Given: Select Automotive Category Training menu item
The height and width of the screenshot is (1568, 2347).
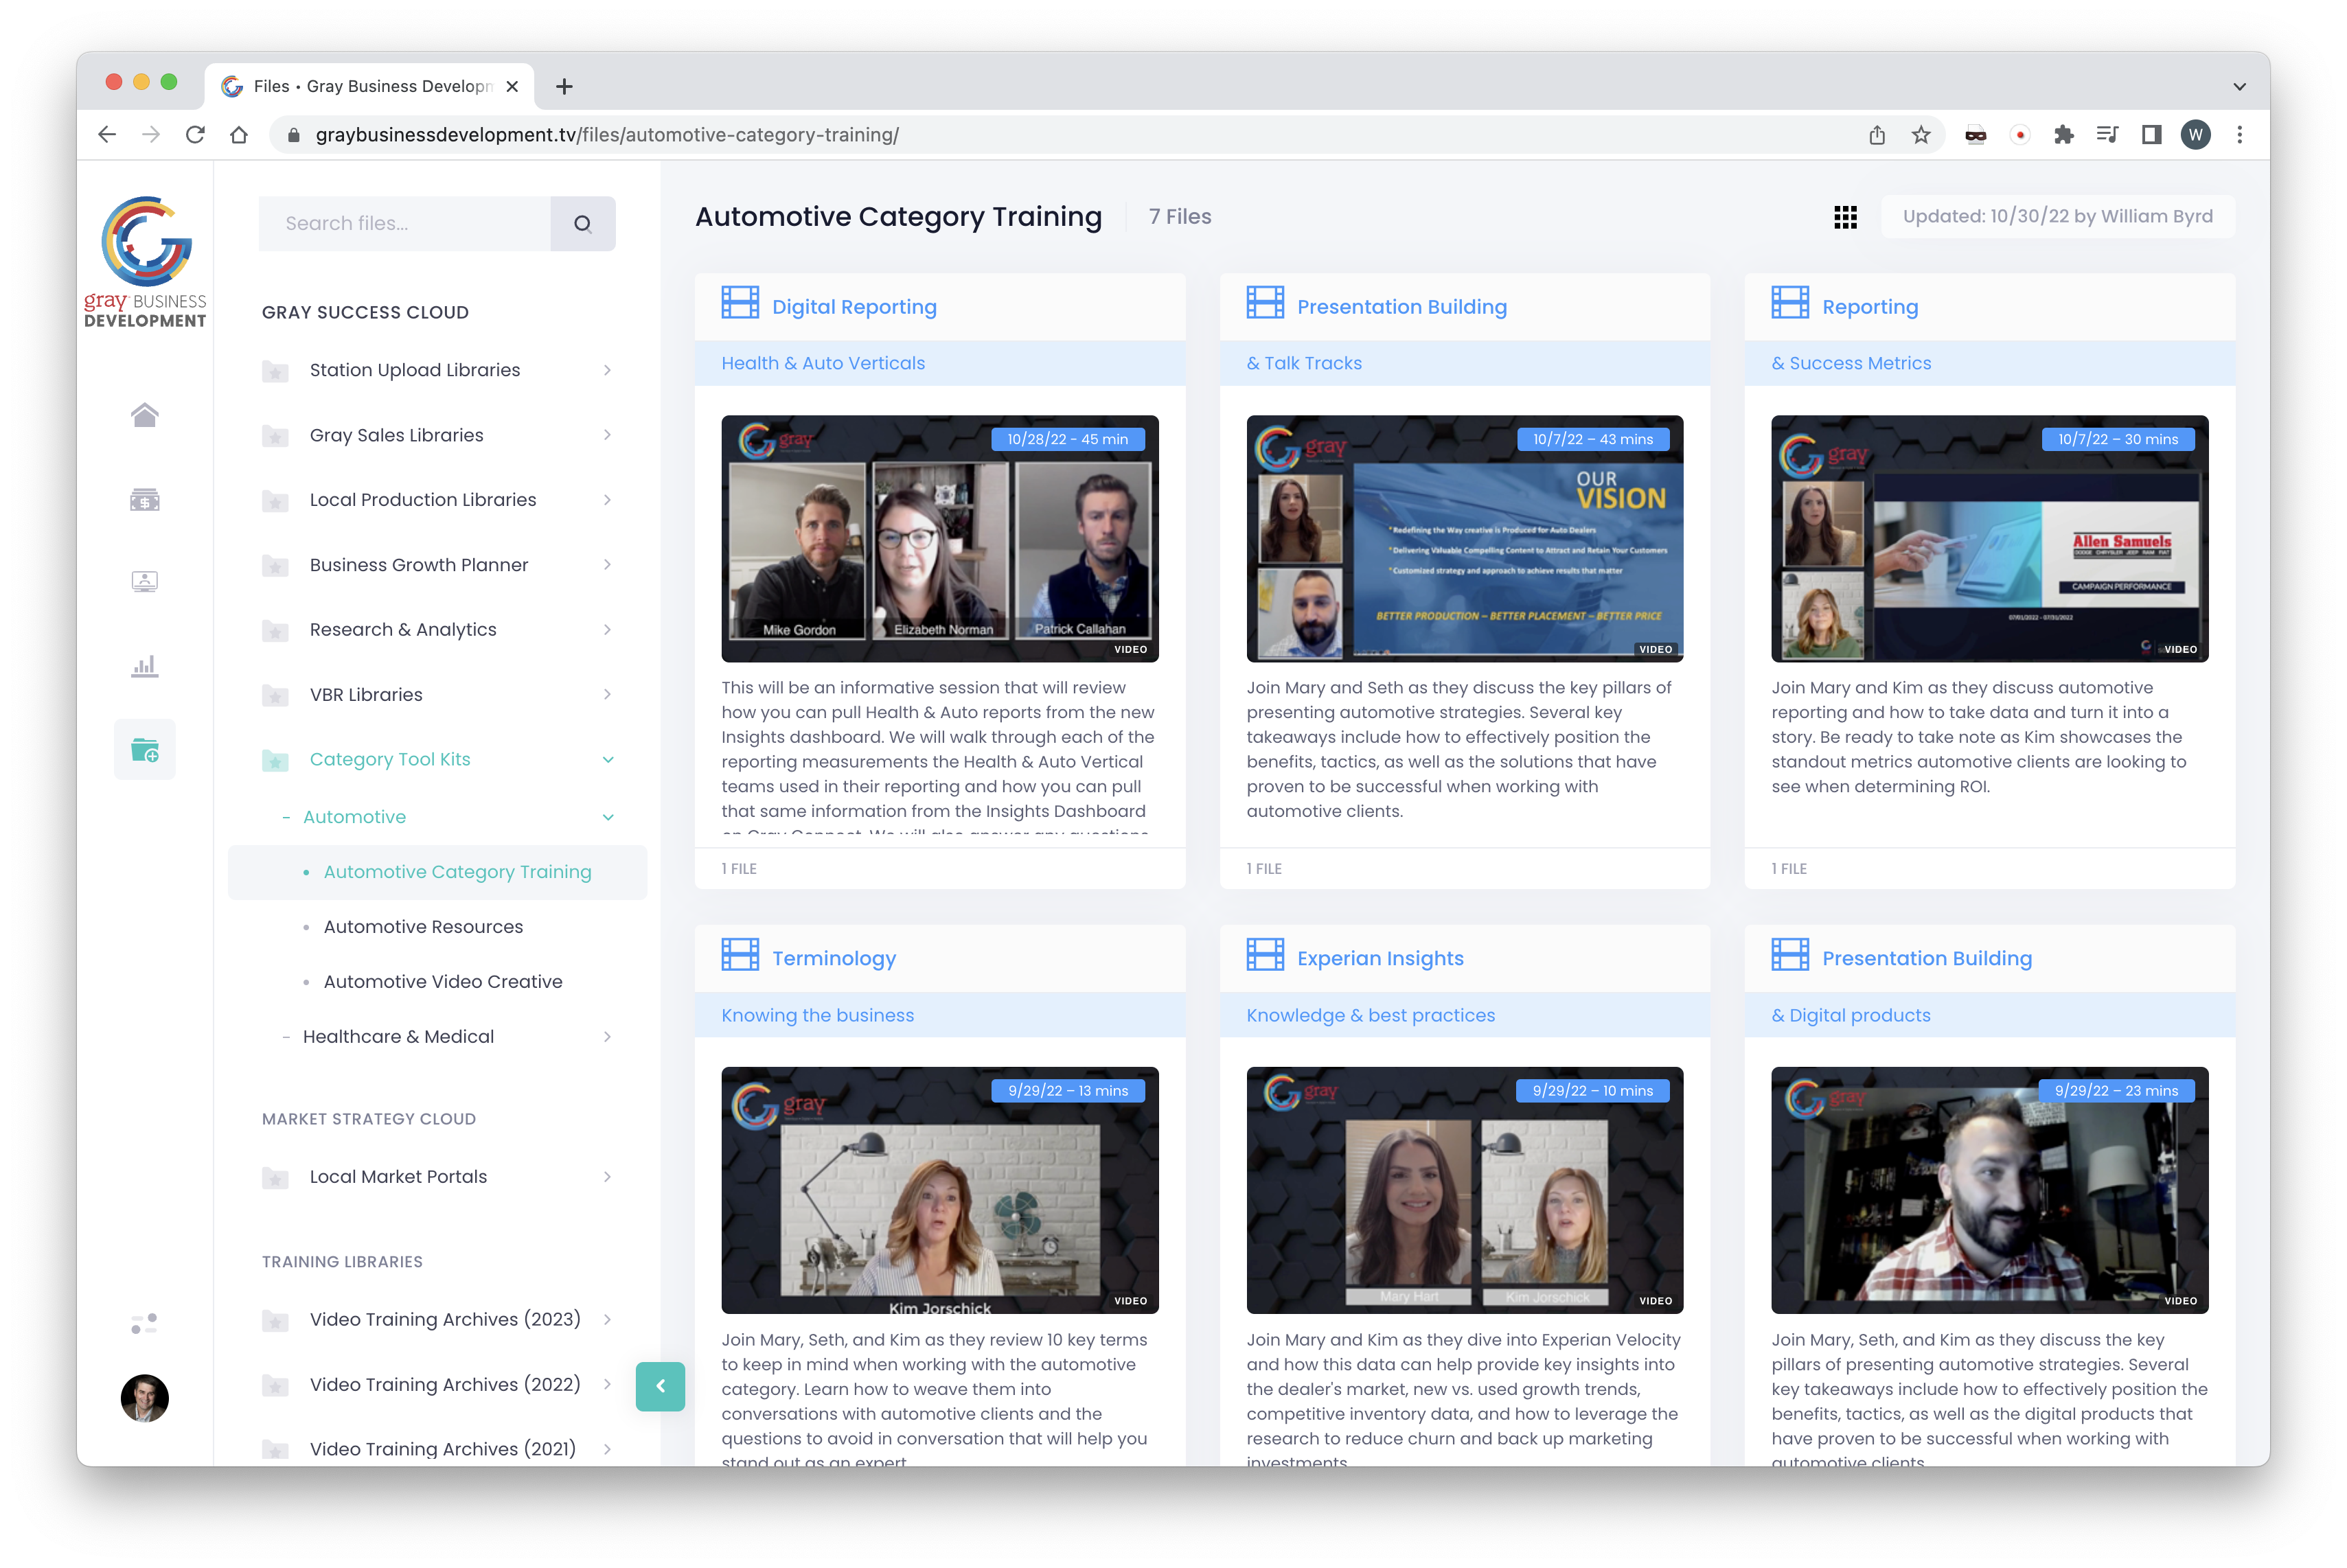Looking at the screenshot, I should [x=437, y=872].
